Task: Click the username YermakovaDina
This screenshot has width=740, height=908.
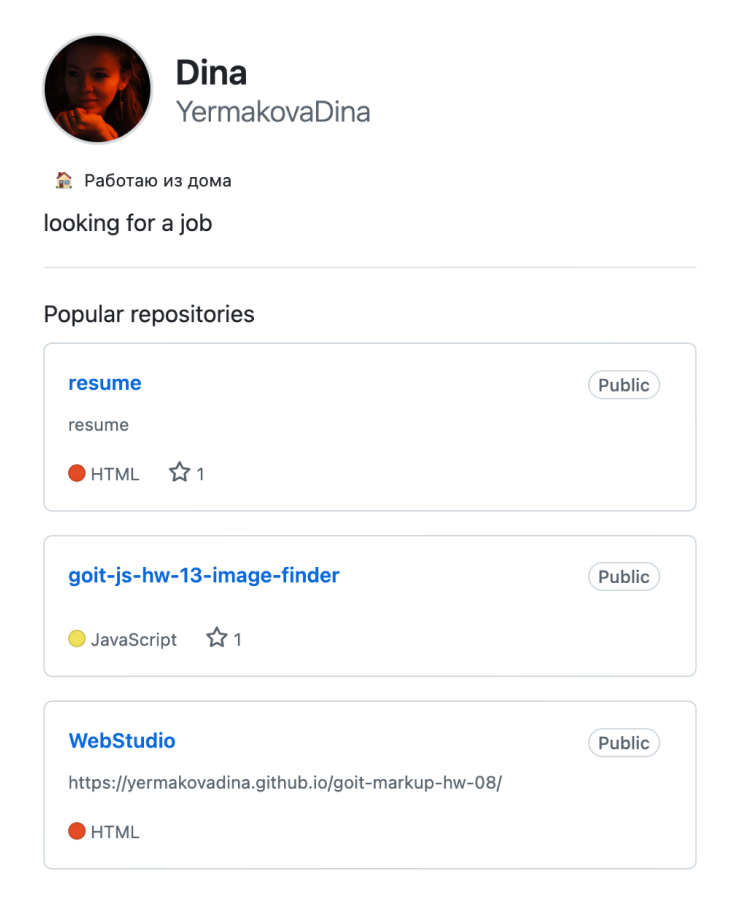Action: tap(273, 112)
